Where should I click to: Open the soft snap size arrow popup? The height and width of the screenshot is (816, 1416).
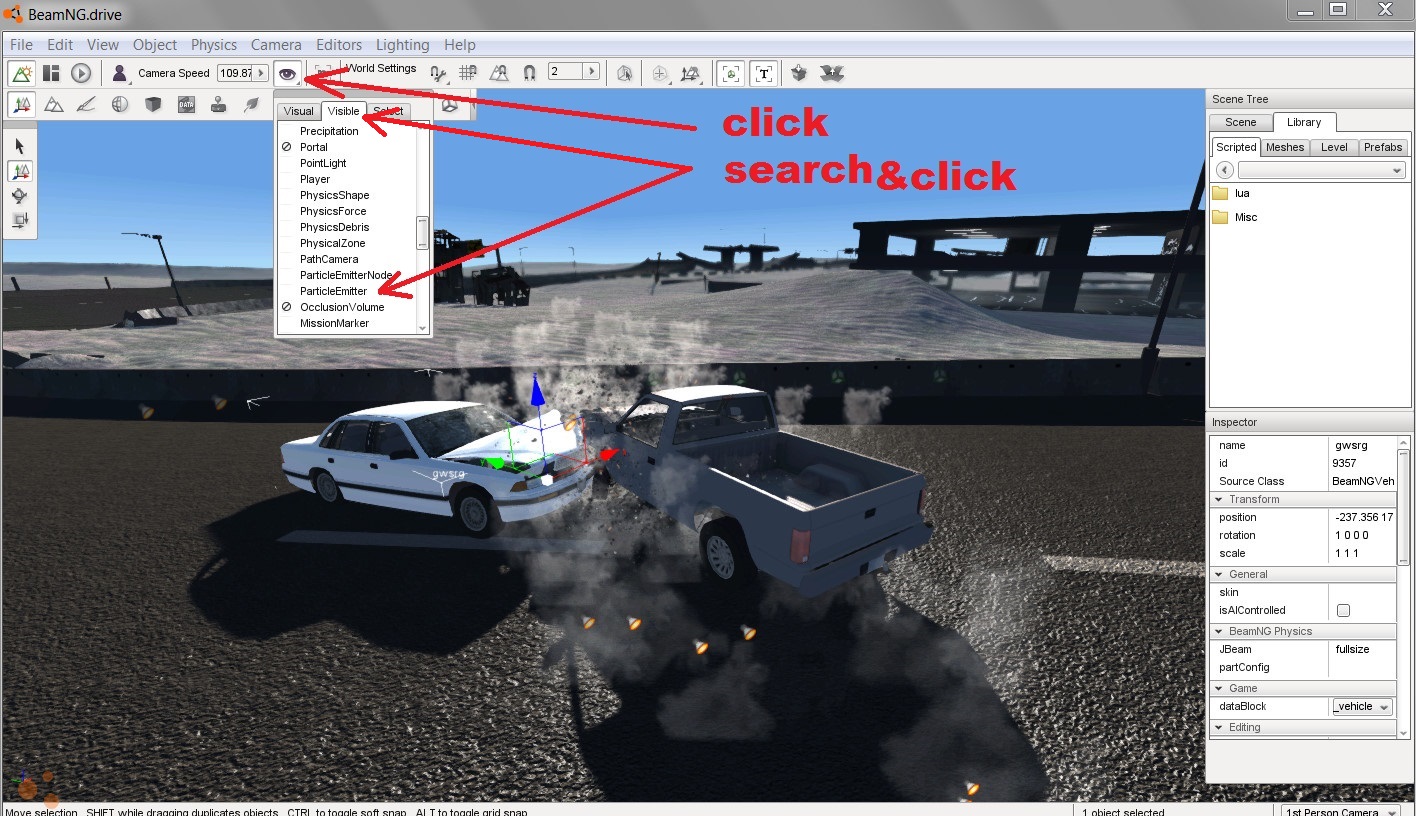click(x=592, y=72)
